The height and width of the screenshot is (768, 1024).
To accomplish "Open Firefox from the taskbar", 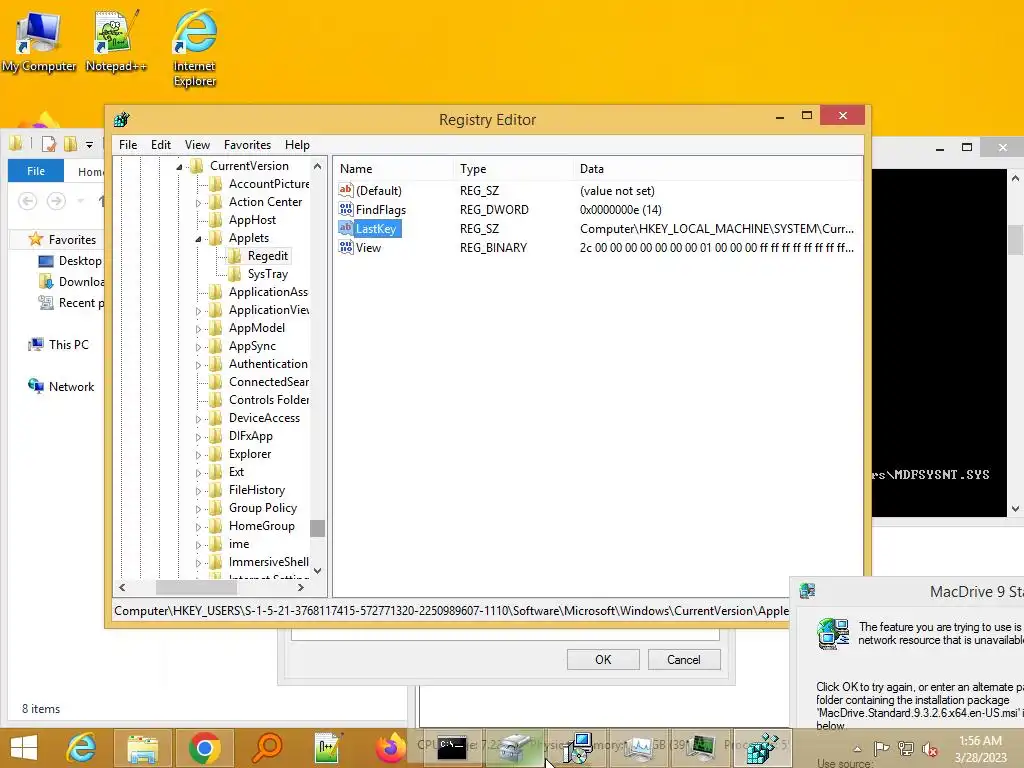I will coord(390,748).
